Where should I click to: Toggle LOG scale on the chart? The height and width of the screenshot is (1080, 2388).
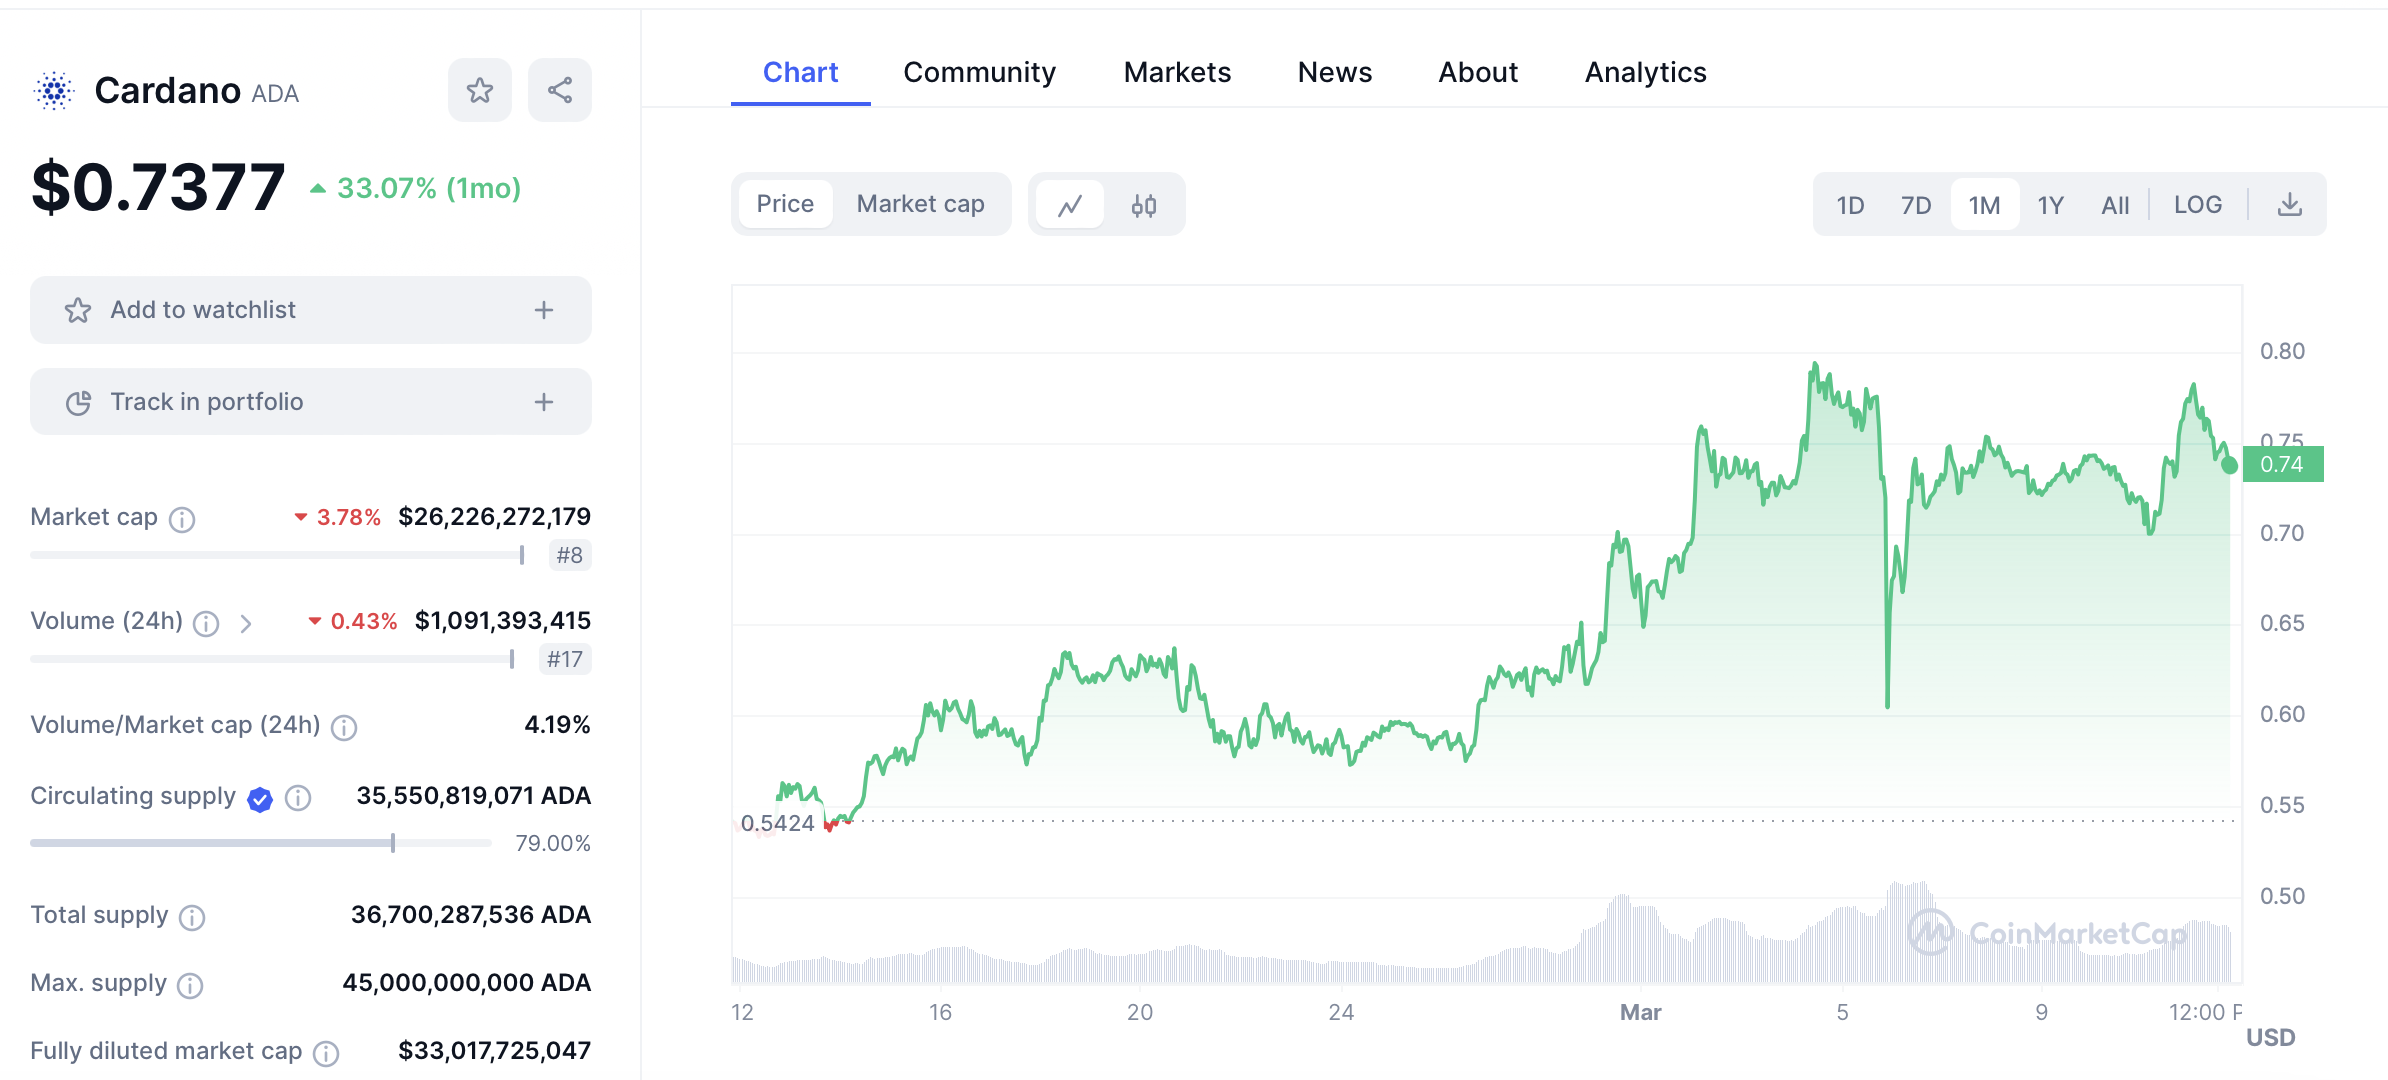(2197, 205)
